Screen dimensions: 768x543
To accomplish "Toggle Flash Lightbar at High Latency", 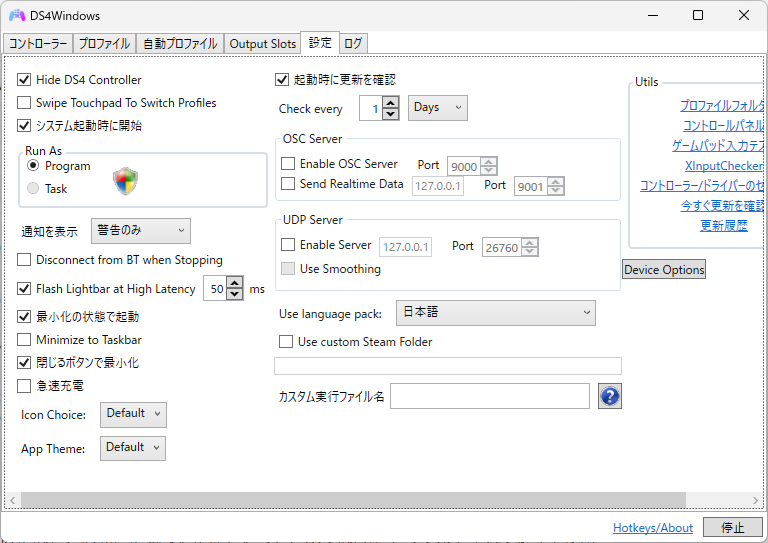I will click(x=24, y=288).
